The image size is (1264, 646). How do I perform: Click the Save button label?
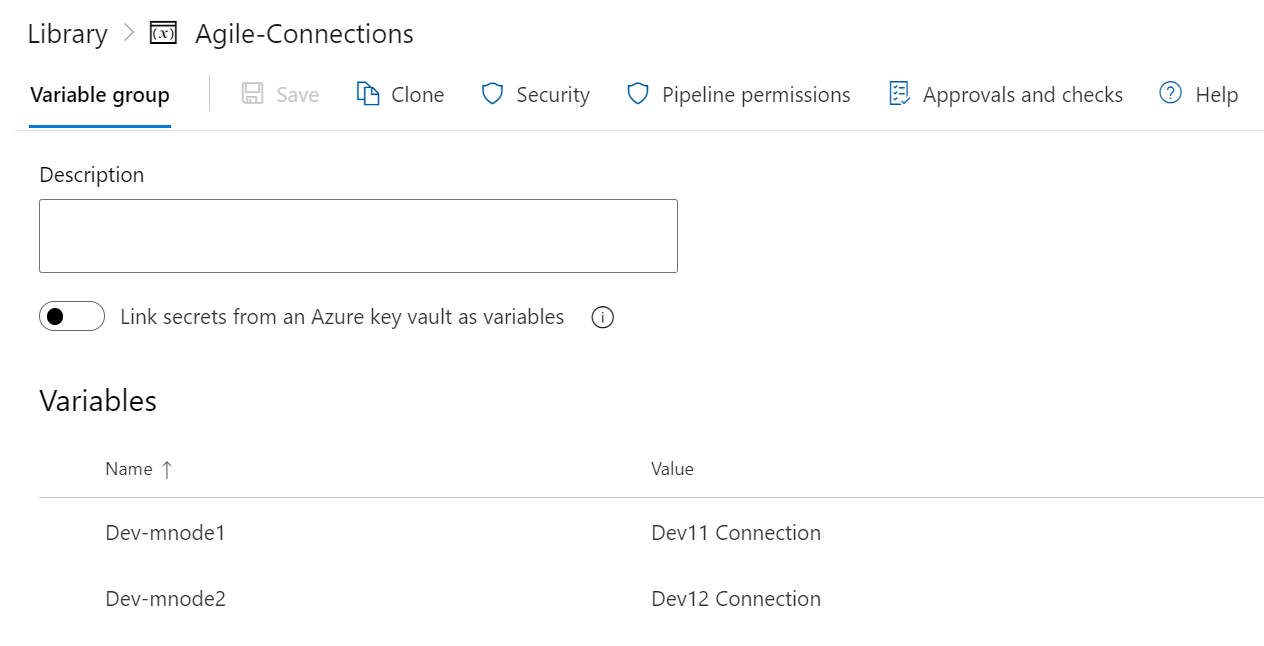coord(297,95)
